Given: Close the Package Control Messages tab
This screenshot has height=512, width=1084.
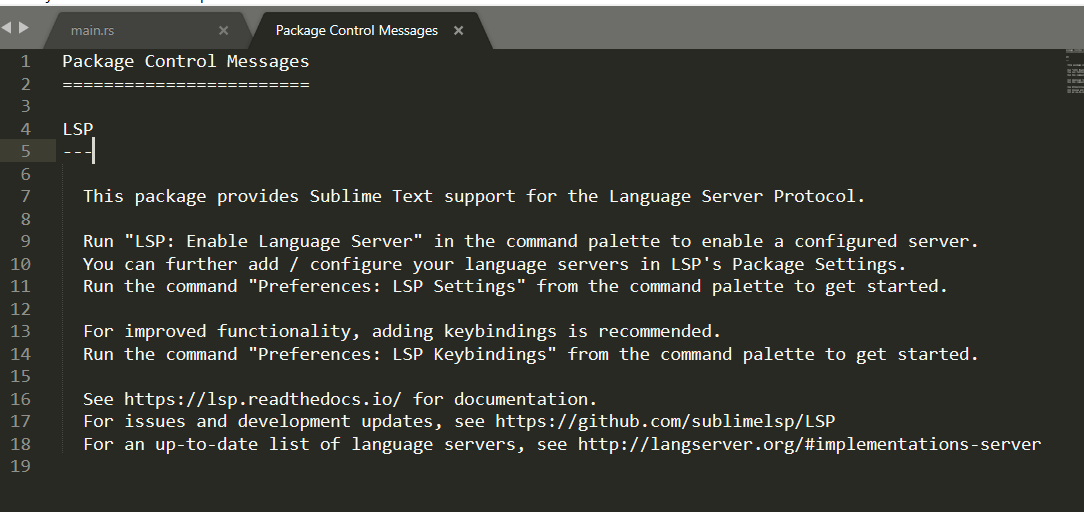Looking at the screenshot, I should (458, 30).
